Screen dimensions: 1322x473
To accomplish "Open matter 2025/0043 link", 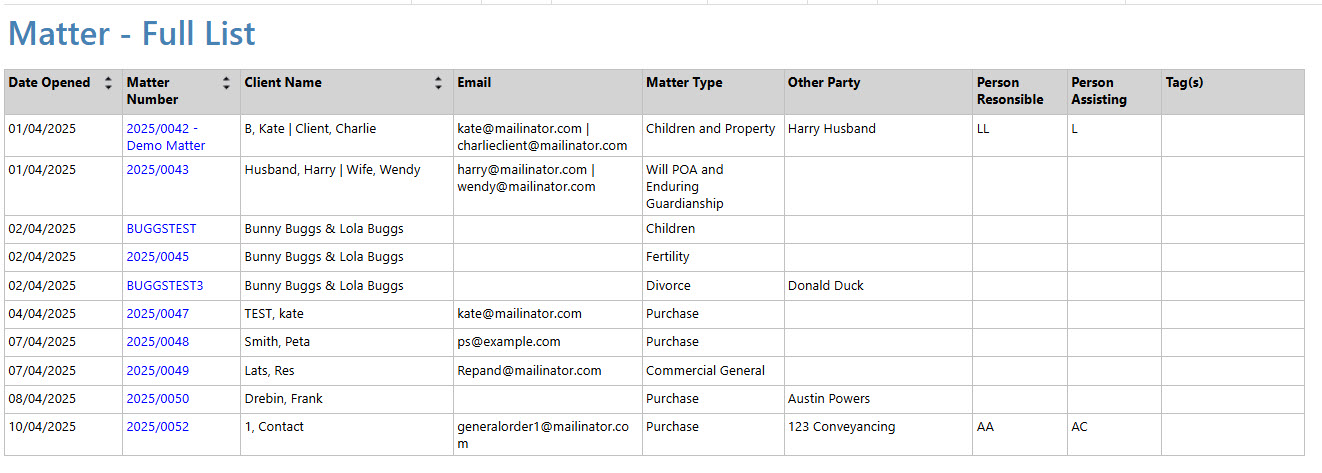I will pyautogui.click(x=157, y=170).
